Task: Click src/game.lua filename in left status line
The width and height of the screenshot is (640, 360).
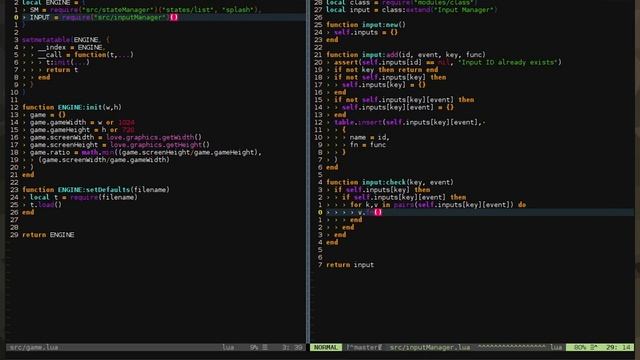Action: pyautogui.click(x=34, y=347)
